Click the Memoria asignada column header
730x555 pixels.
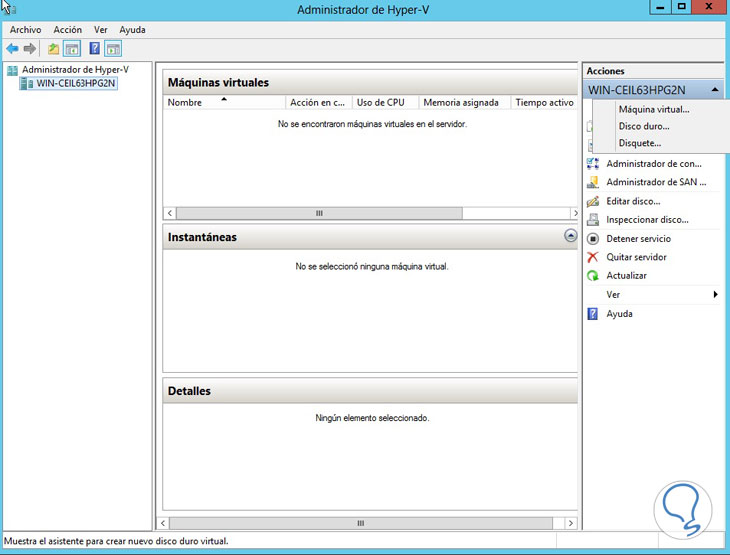(x=465, y=102)
